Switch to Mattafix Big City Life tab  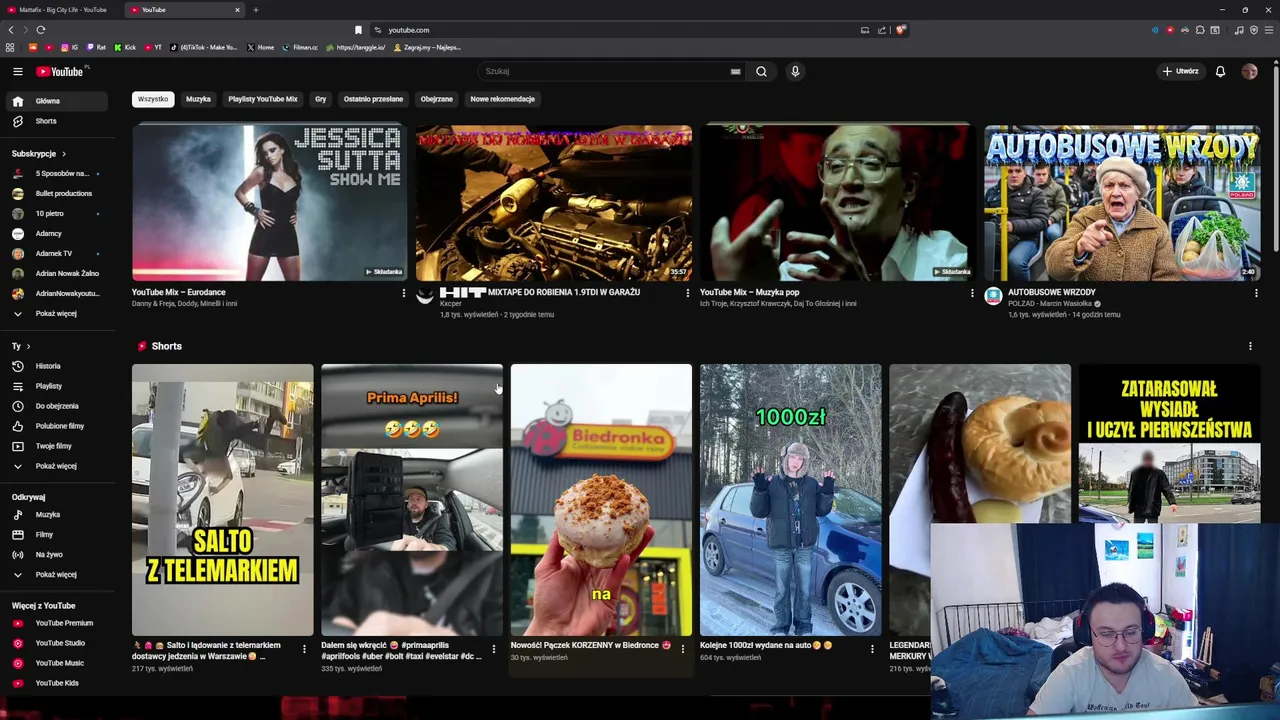60,10
